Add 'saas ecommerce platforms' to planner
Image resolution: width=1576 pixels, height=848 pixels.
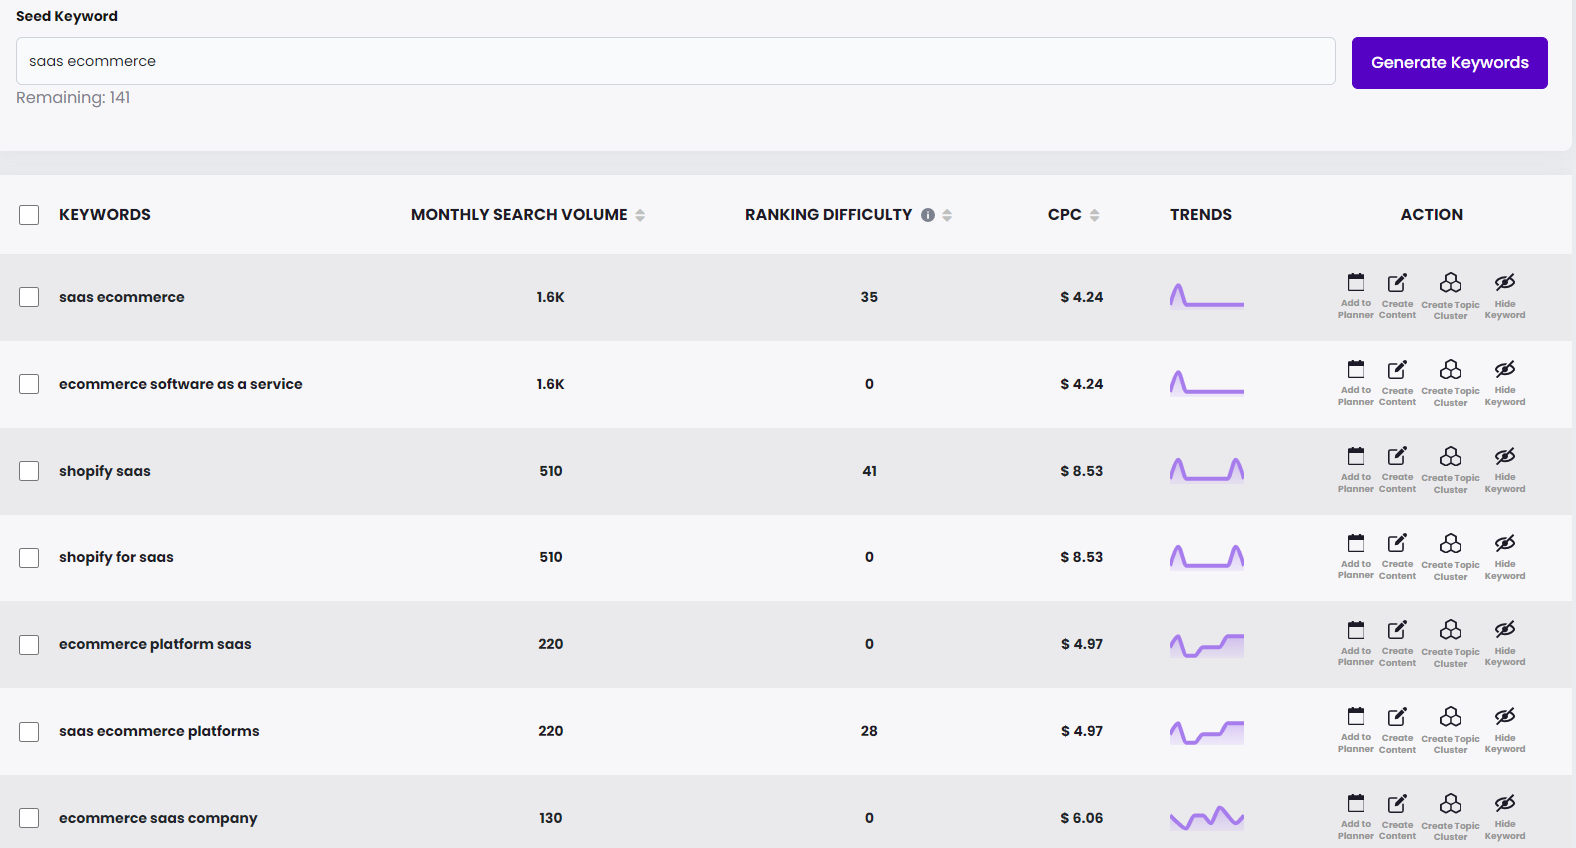point(1356,730)
